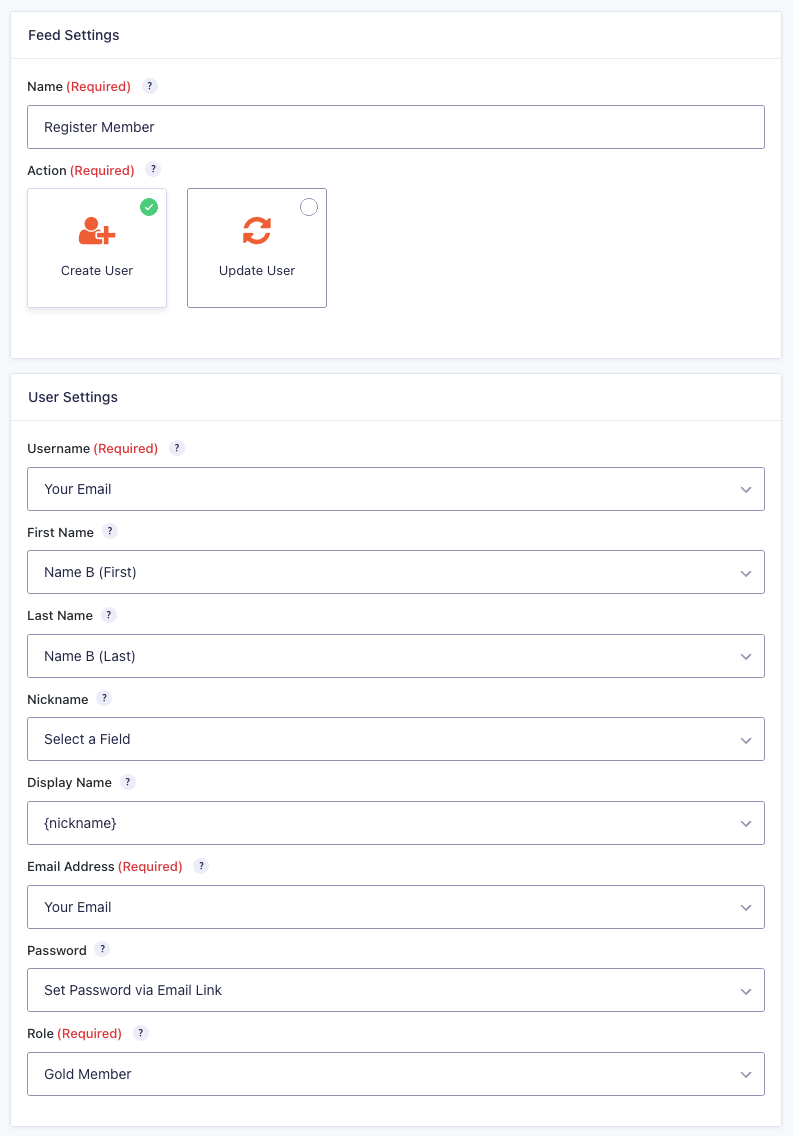Image resolution: width=793 pixels, height=1136 pixels.
Task: Open the Username dropdown showing Your Email
Action: pyautogui.click(x=396, y=489)
